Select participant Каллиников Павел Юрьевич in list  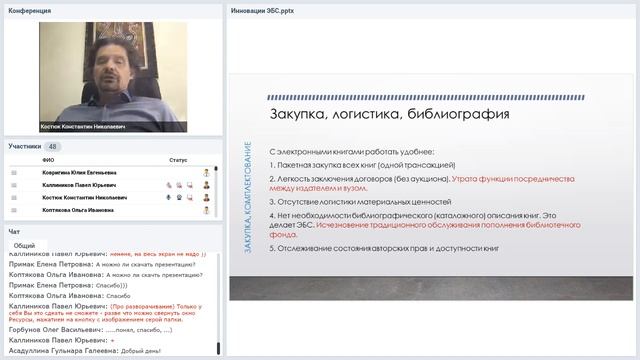(x=79, y=185)
